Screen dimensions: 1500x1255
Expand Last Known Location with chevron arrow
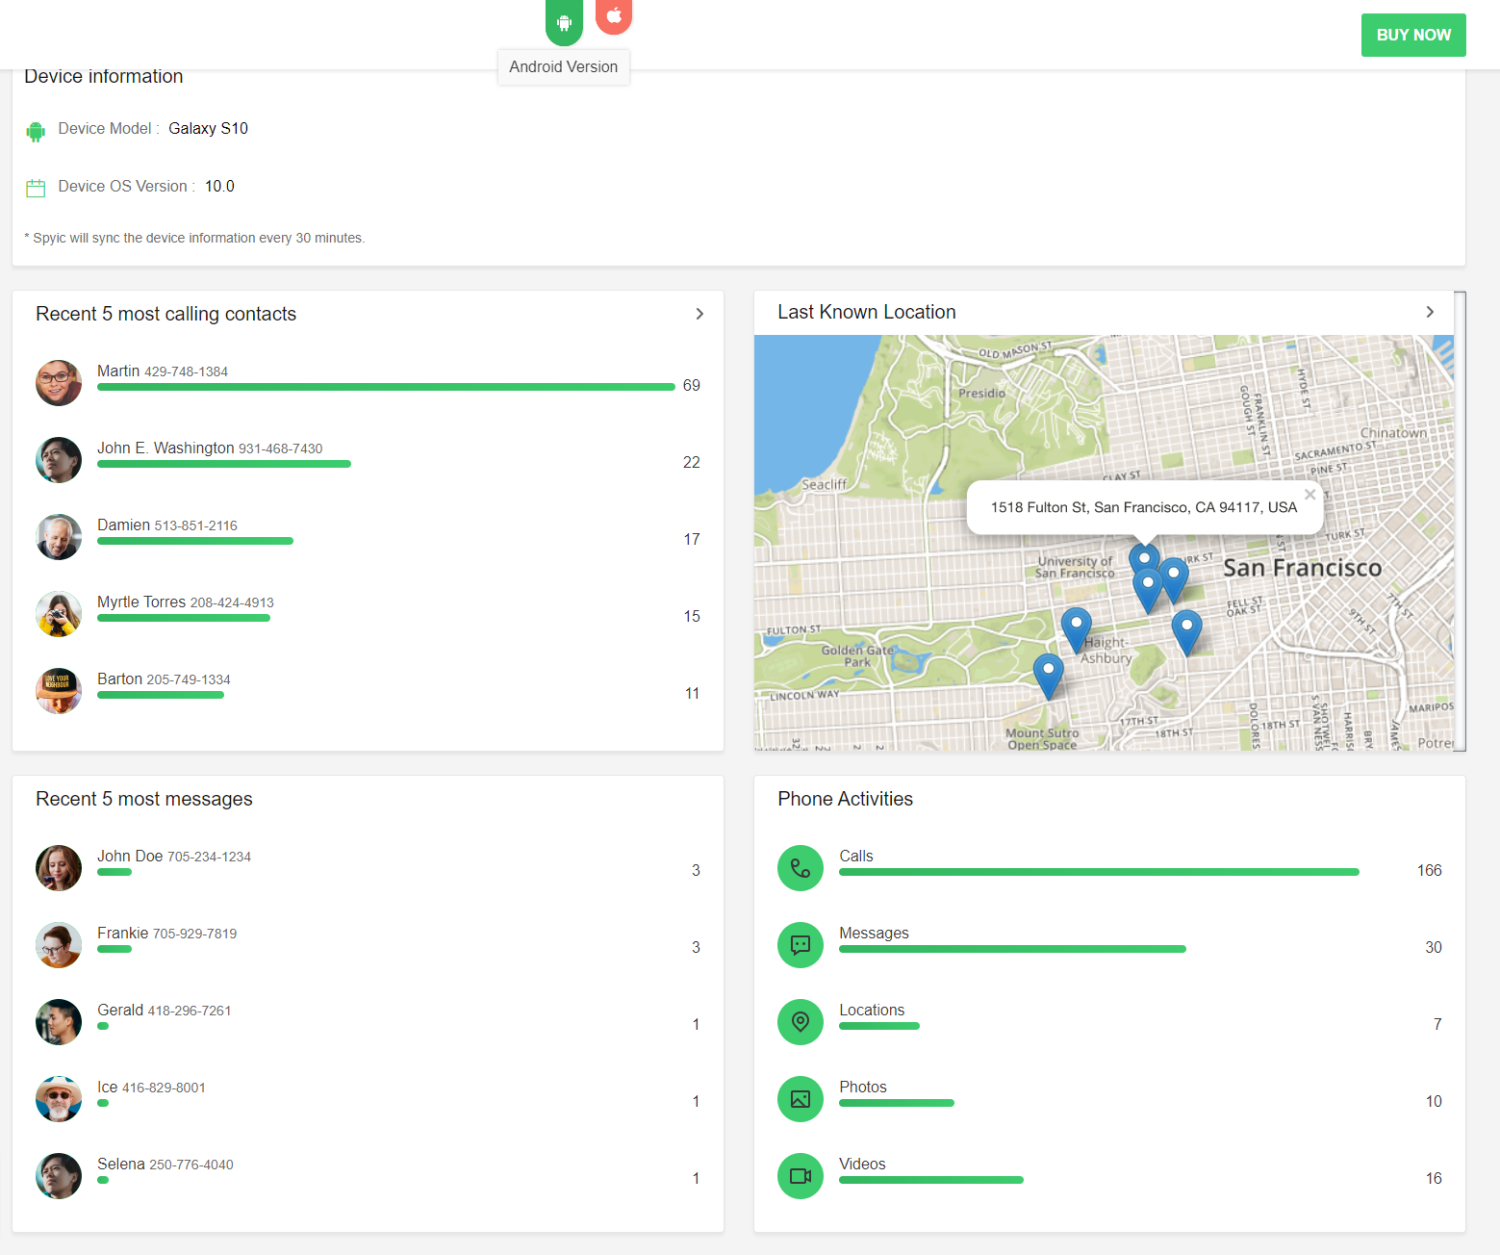(x=1429, y=312)
